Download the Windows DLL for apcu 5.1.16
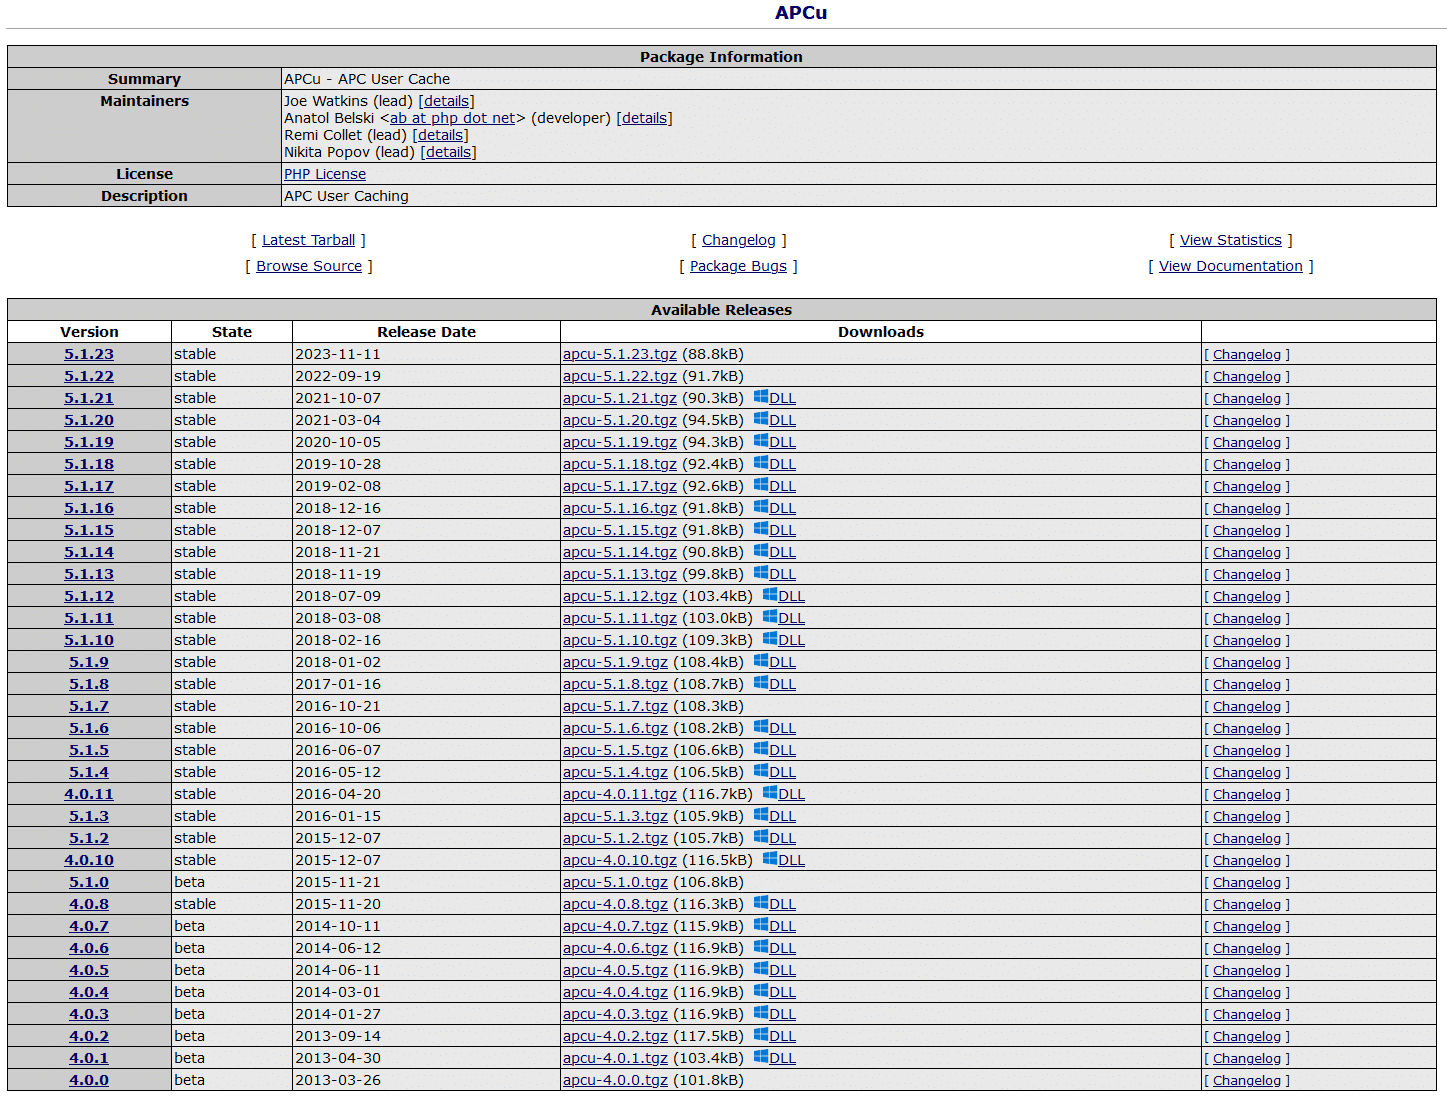This screenshot has width=1447, height=1102. 775,508
